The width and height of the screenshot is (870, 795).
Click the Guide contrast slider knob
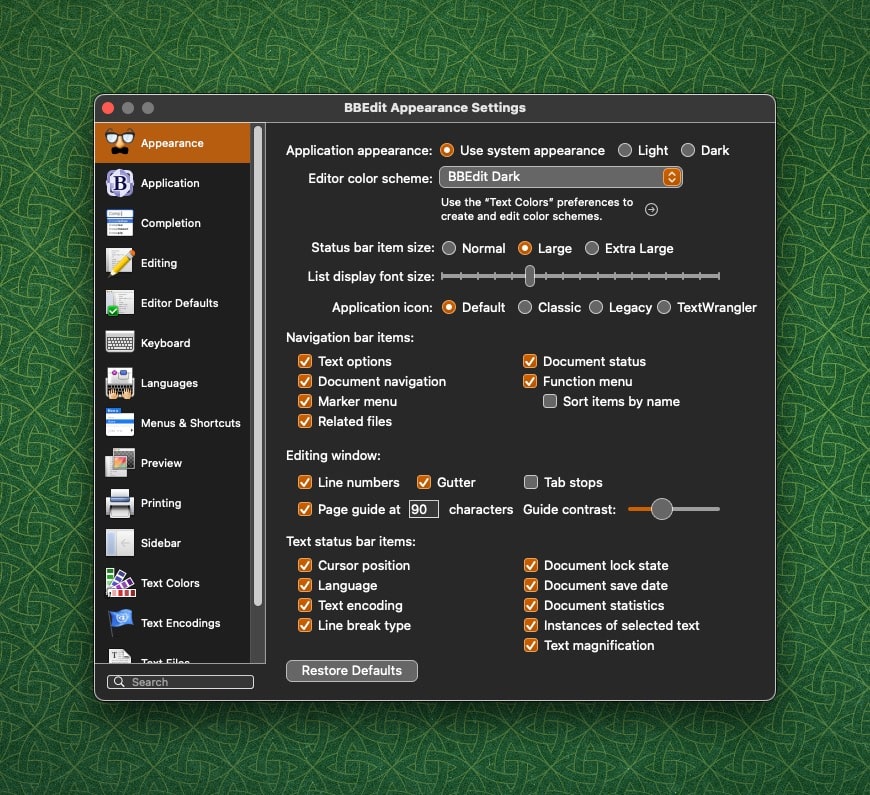pyautogui.click(x=661, y=509)
